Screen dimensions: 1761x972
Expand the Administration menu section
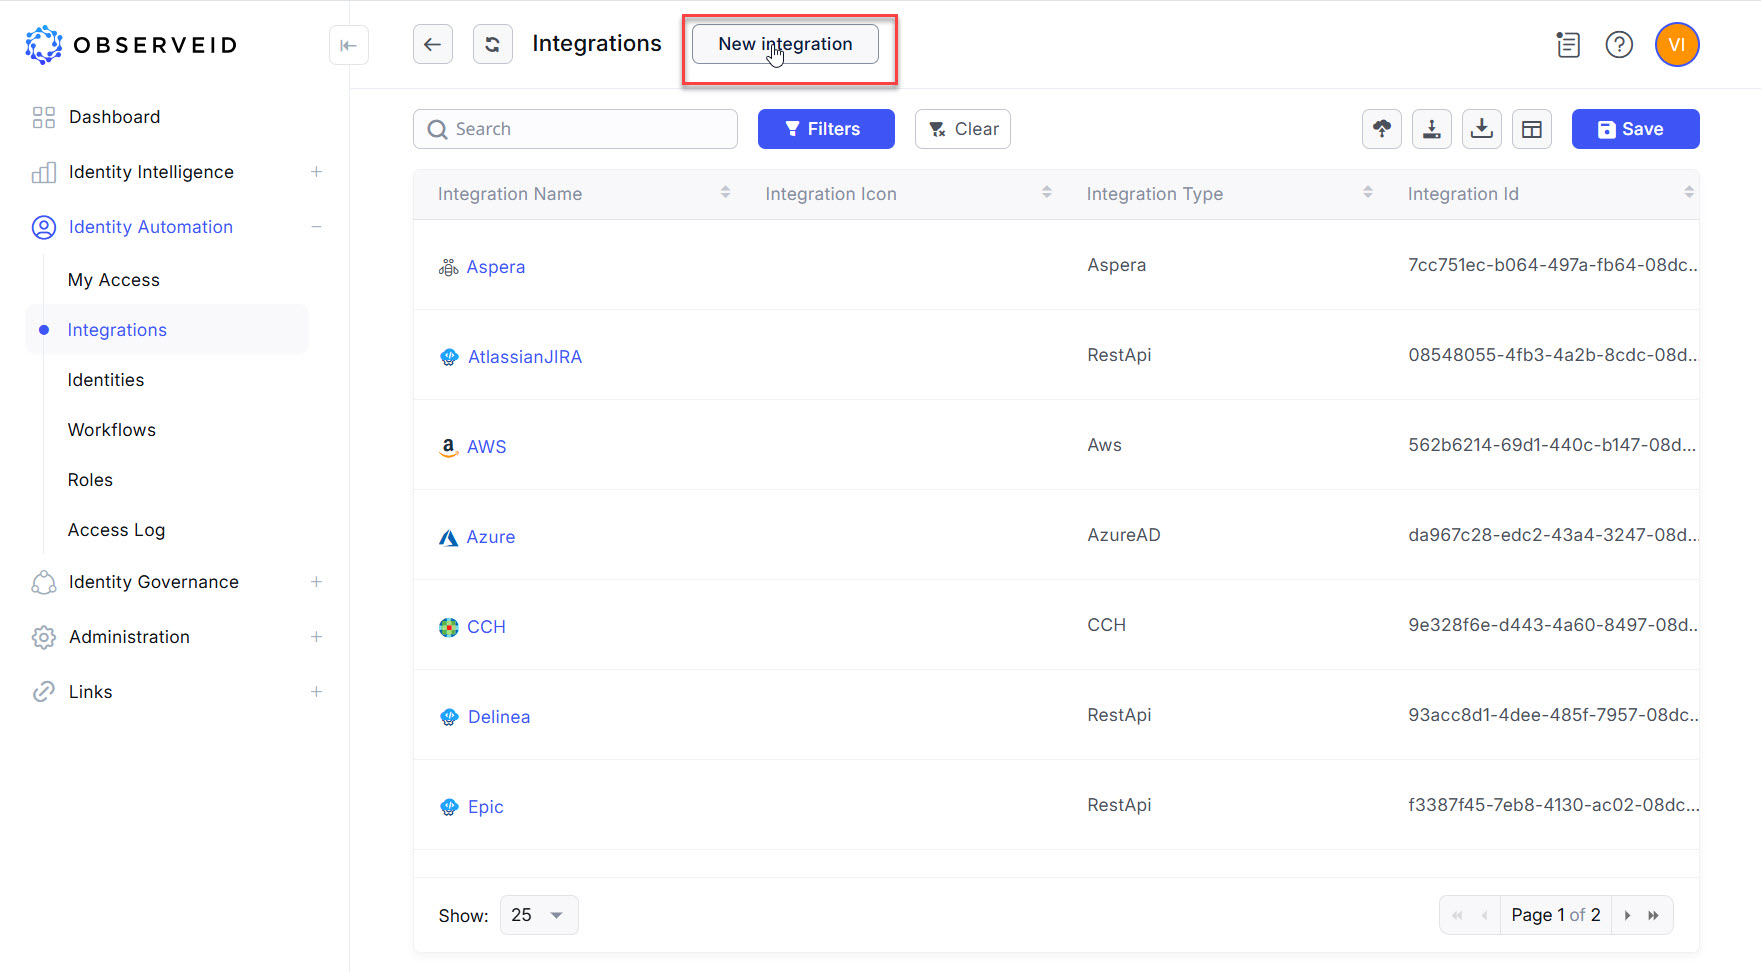point(316,637)
